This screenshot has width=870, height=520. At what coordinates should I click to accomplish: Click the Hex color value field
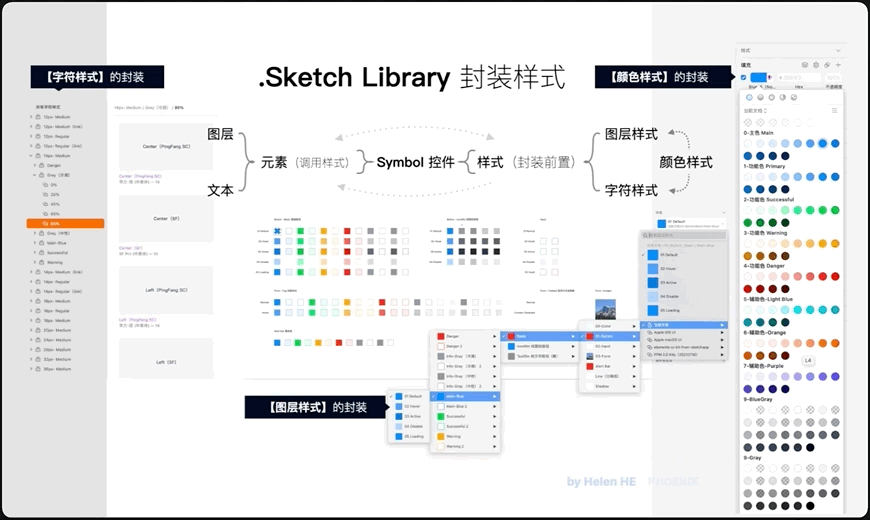pyautogui.click(x=799, y=78)
